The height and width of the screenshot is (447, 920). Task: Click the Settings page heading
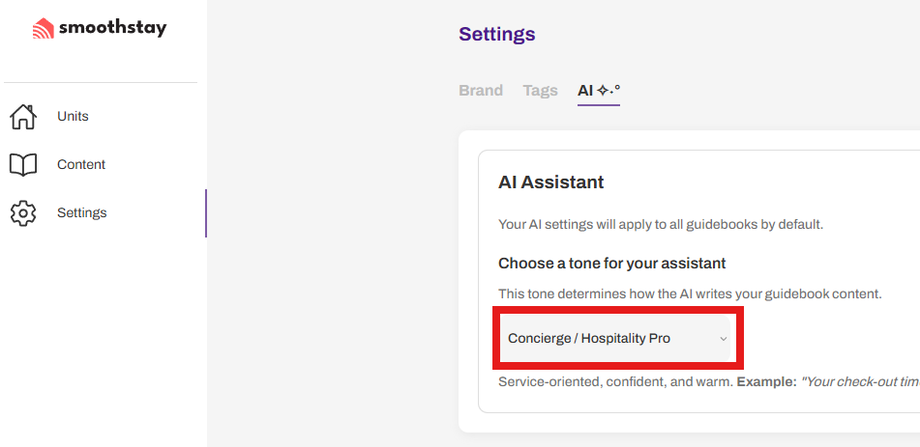tap(497, 34)
